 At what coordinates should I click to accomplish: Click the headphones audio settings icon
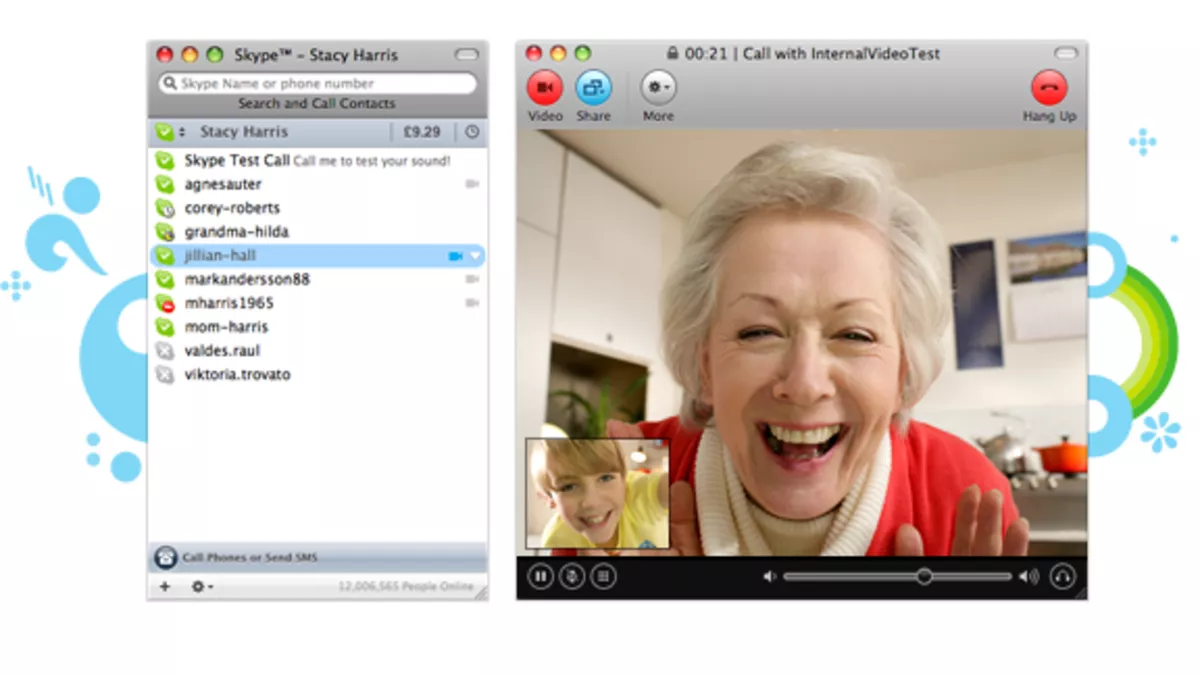(x=1062, y=577)
